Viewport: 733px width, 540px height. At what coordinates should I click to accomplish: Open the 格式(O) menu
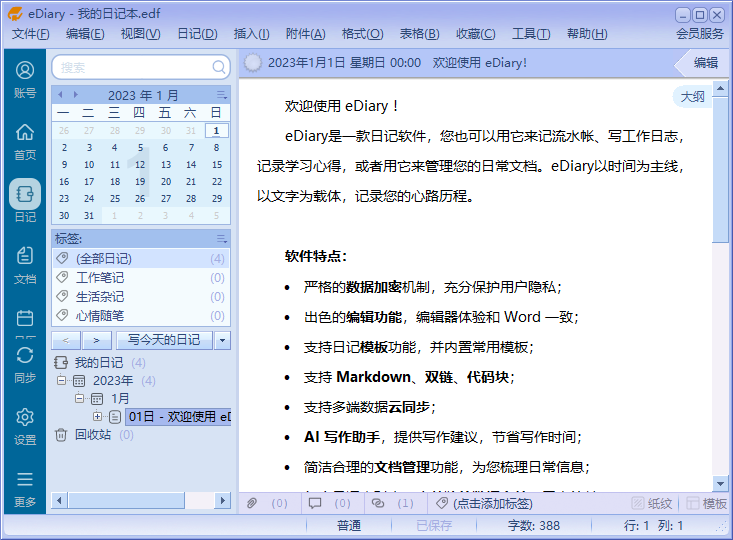click(362, 34)
